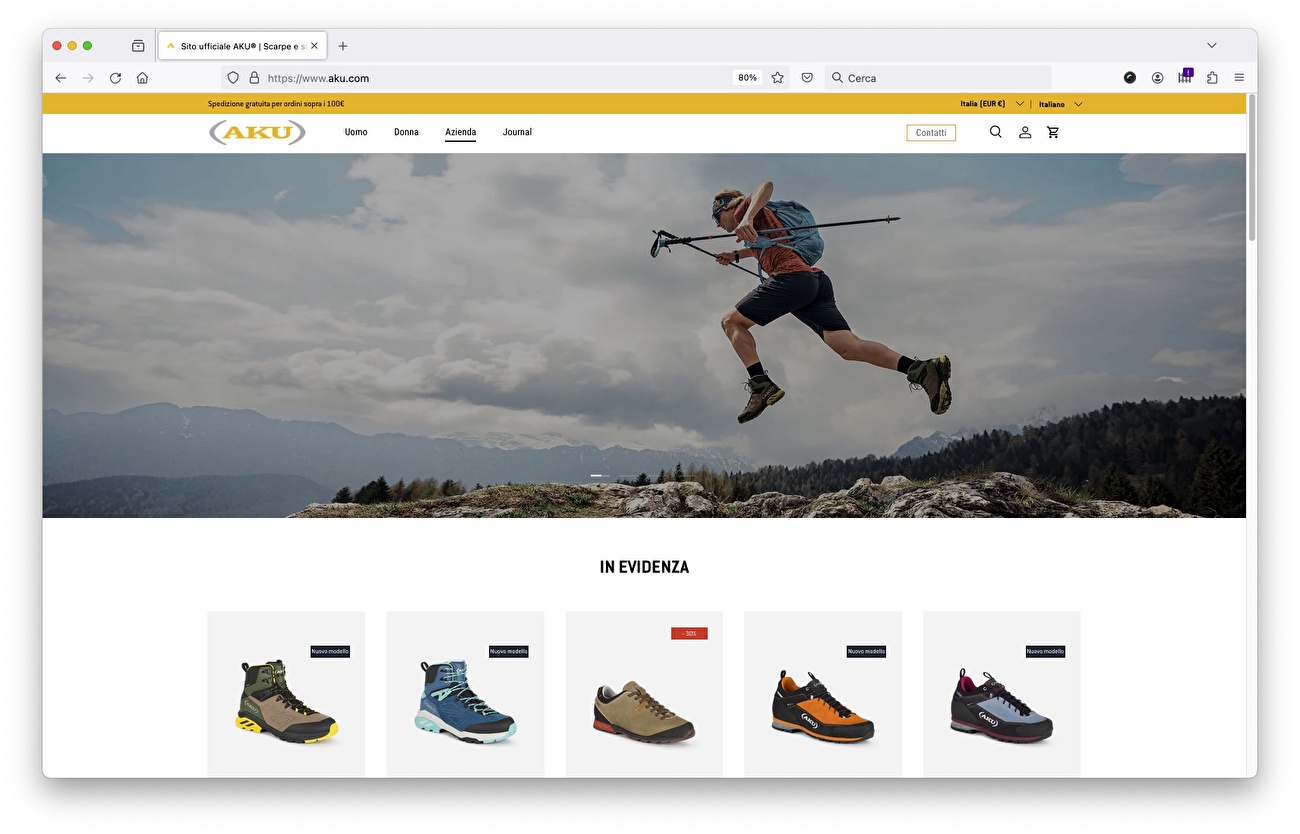The image size is (1300, 834).
Task: Open the browser home page icon
Action: pyautogui.click(x=142, y=78)
